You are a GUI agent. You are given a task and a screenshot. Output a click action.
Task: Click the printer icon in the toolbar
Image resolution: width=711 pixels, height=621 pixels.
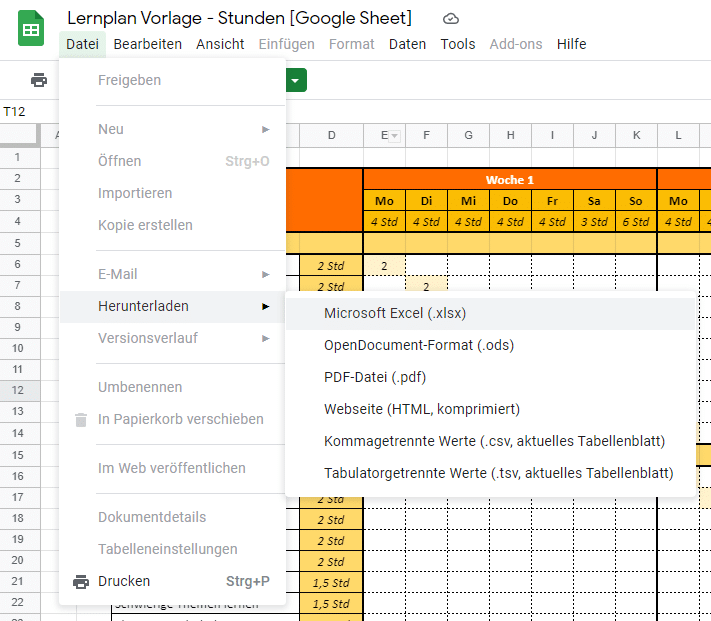(39, 80)
